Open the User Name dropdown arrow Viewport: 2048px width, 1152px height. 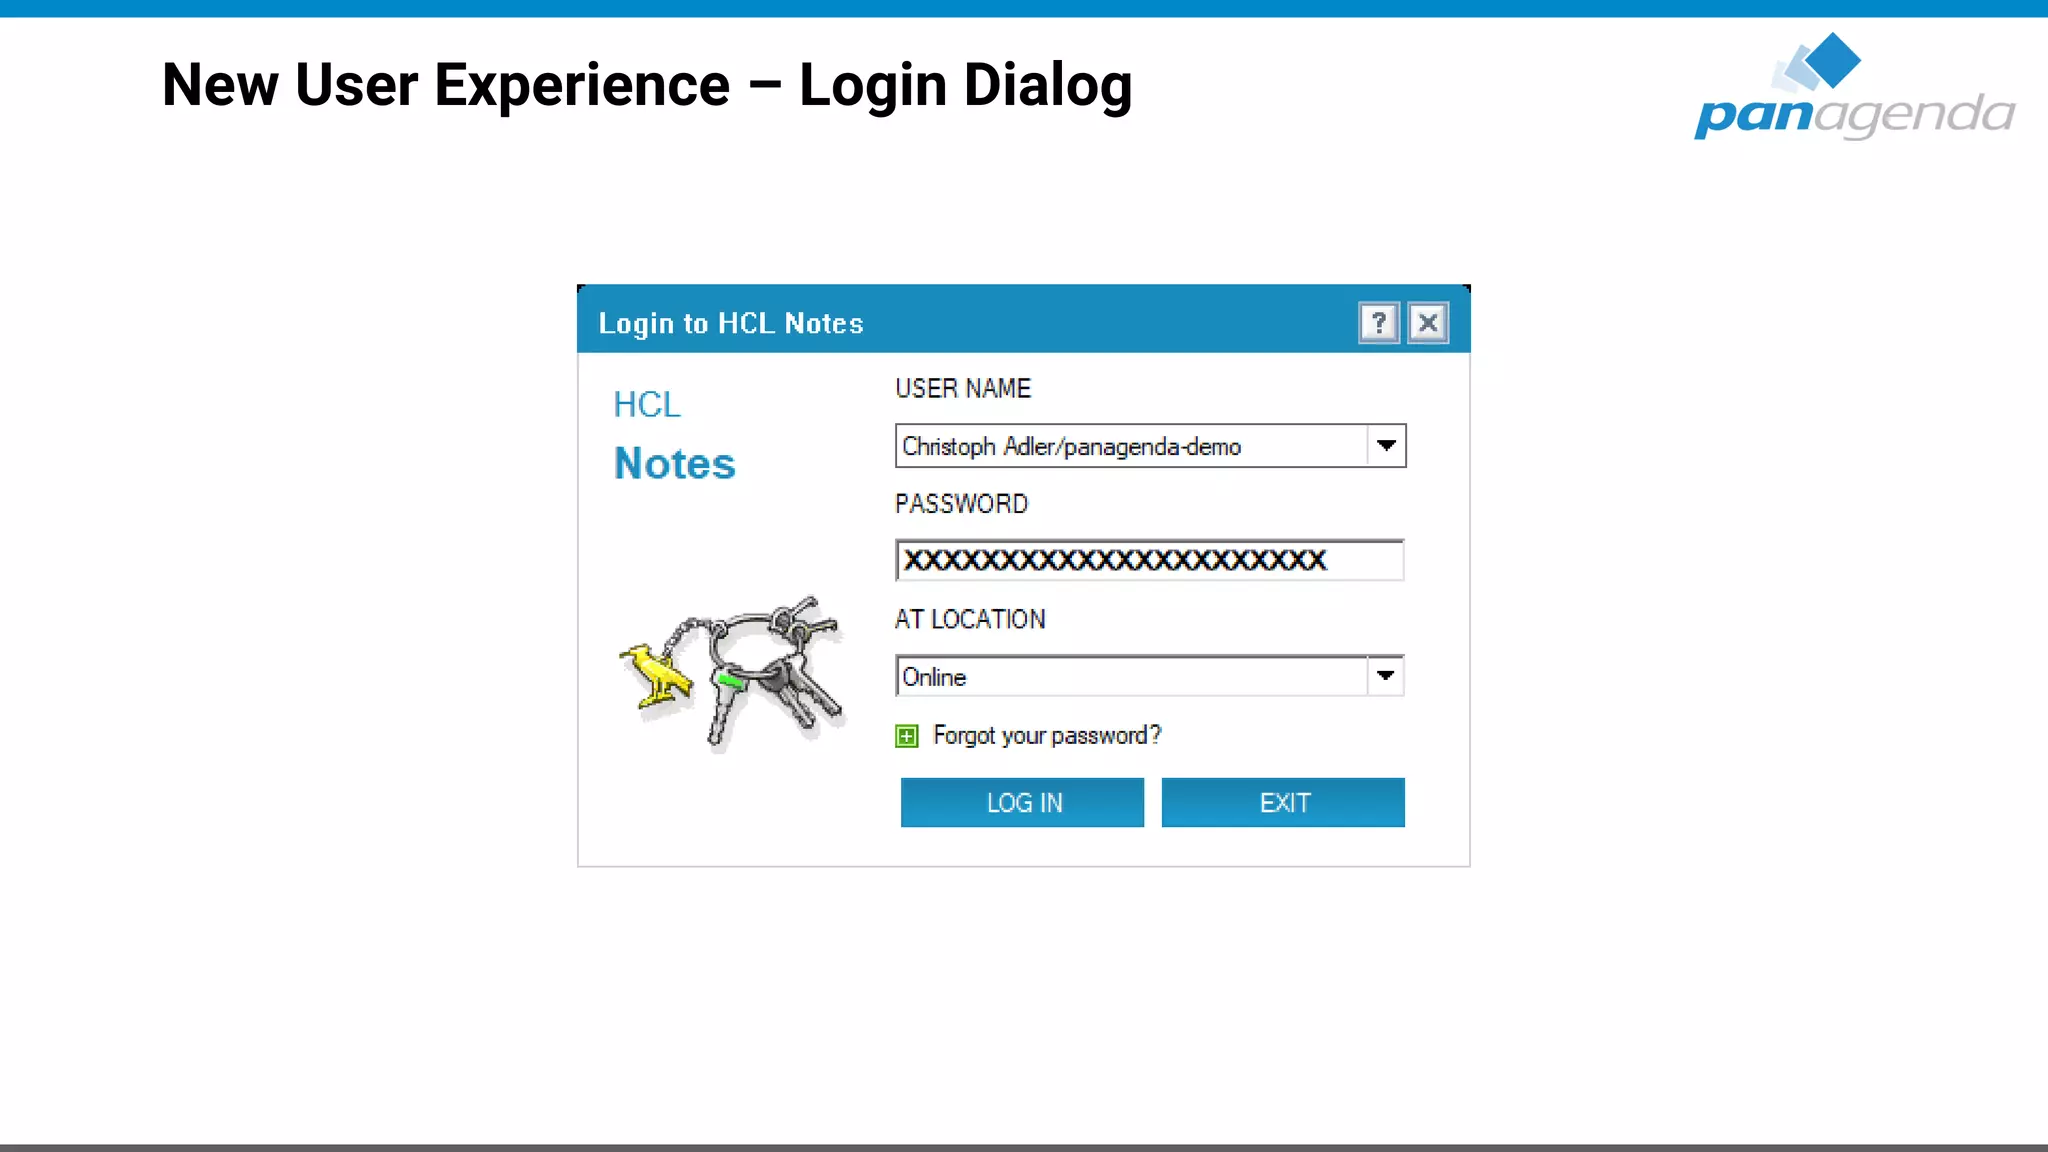point(1386,446)
